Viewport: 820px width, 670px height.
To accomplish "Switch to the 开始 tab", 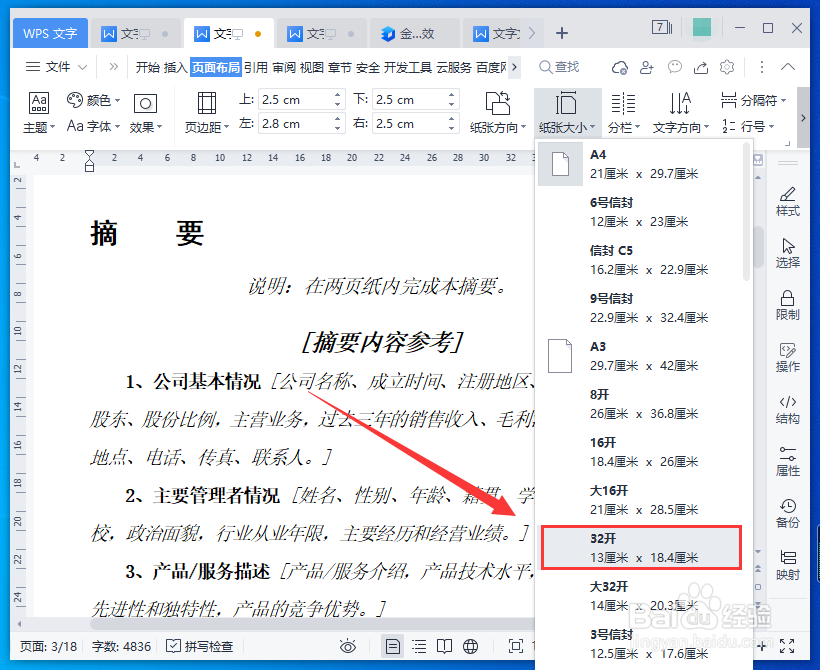I will pos(147,67).
